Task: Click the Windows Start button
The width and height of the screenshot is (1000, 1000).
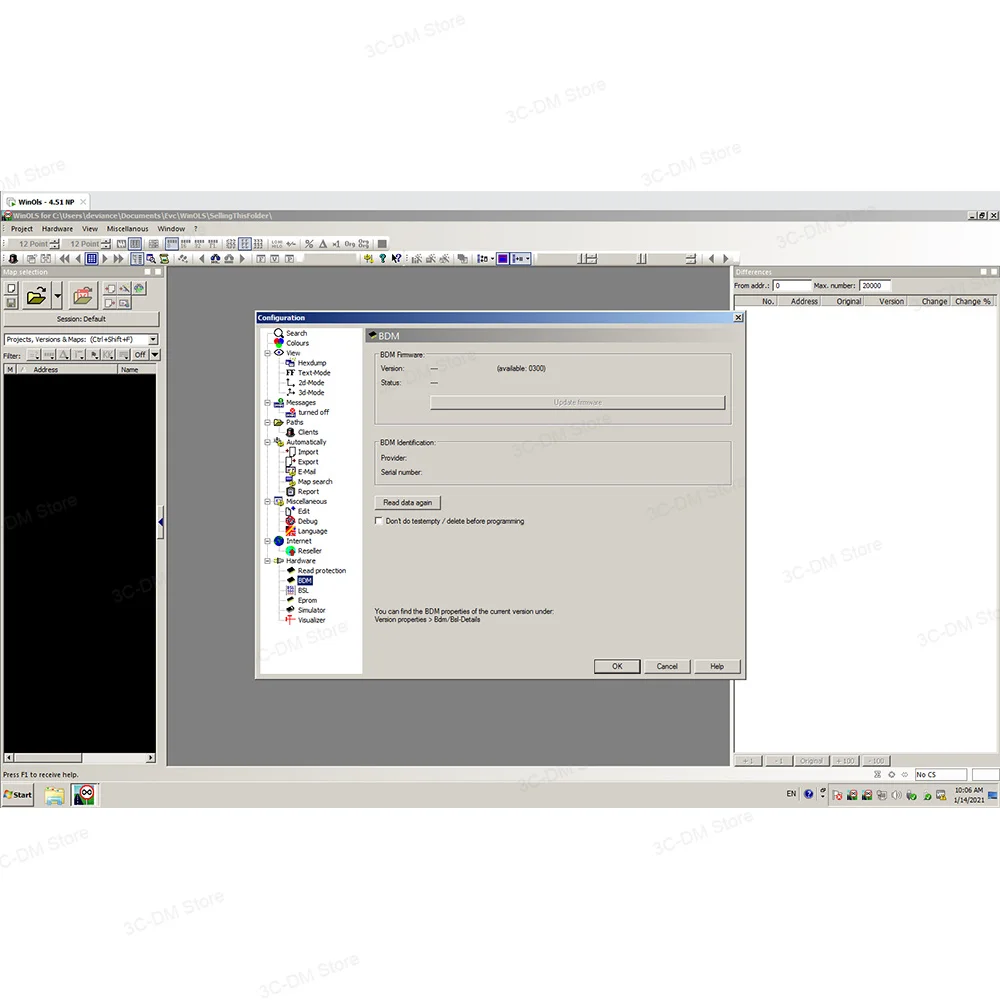Action: click(18, 795)
